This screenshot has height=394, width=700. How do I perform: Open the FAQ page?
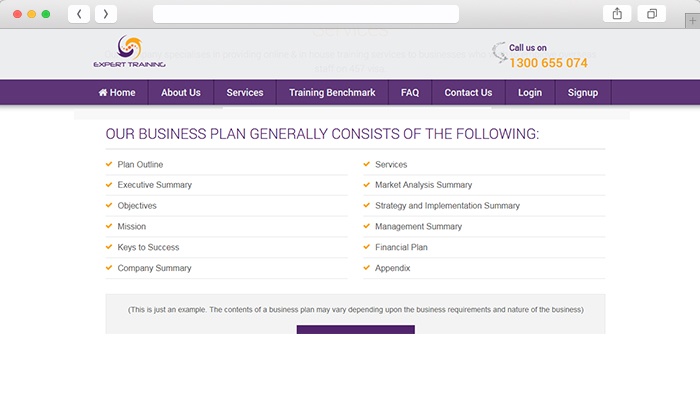tap(410, 92)
